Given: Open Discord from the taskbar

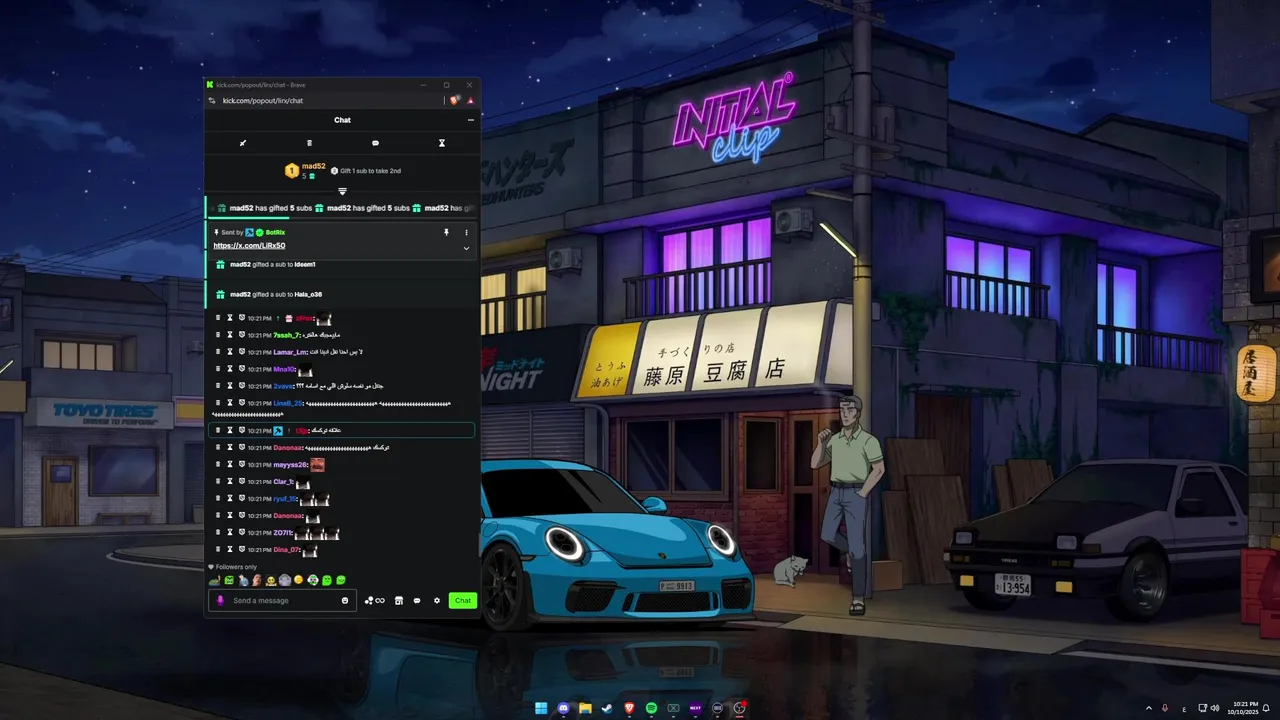Looking at the screenshot, I should 563,708.
